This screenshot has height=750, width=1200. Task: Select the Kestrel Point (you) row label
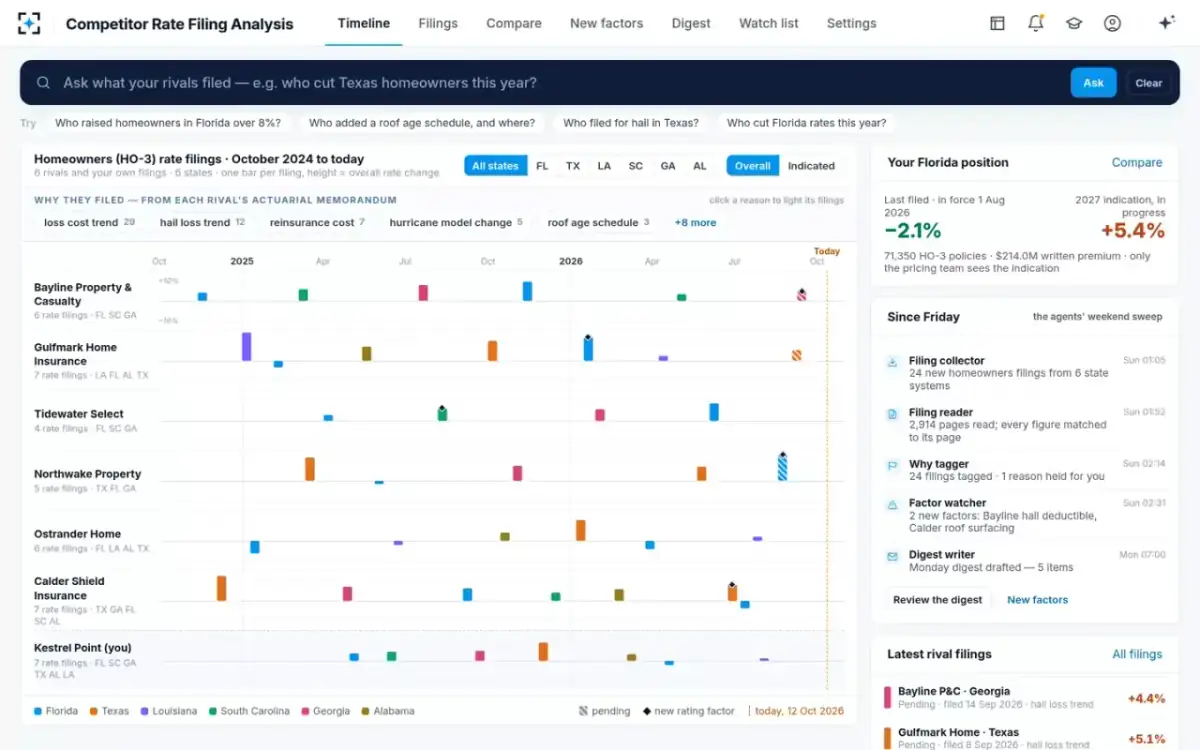pyautogui.click(x=83, y=648)
